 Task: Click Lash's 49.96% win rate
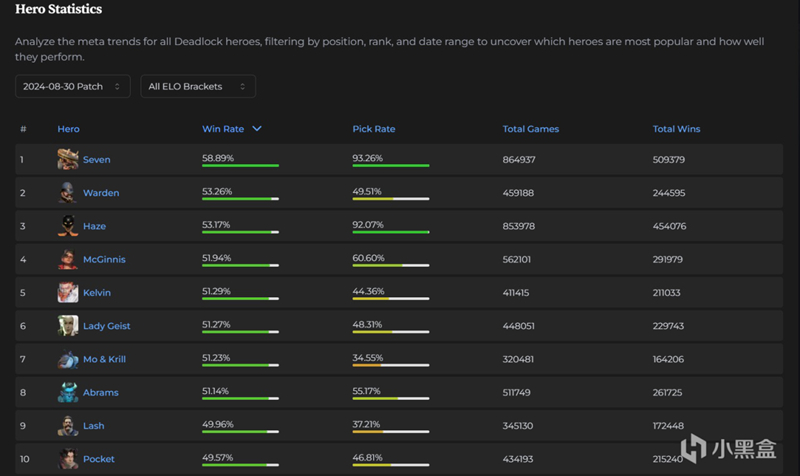(218, 424)
